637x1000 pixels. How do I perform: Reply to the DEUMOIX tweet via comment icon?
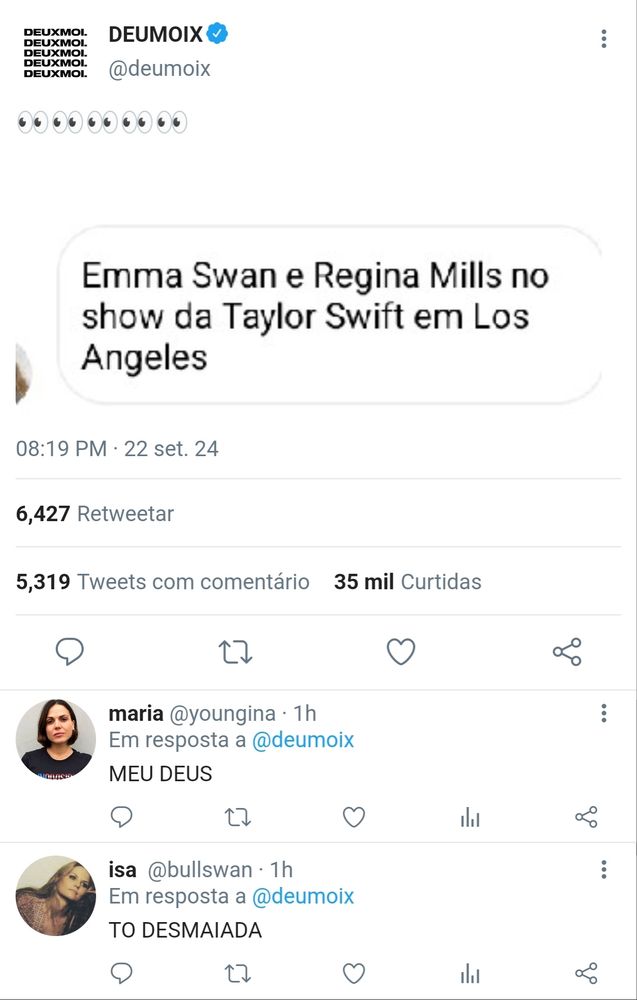click(x=70, y=652)
